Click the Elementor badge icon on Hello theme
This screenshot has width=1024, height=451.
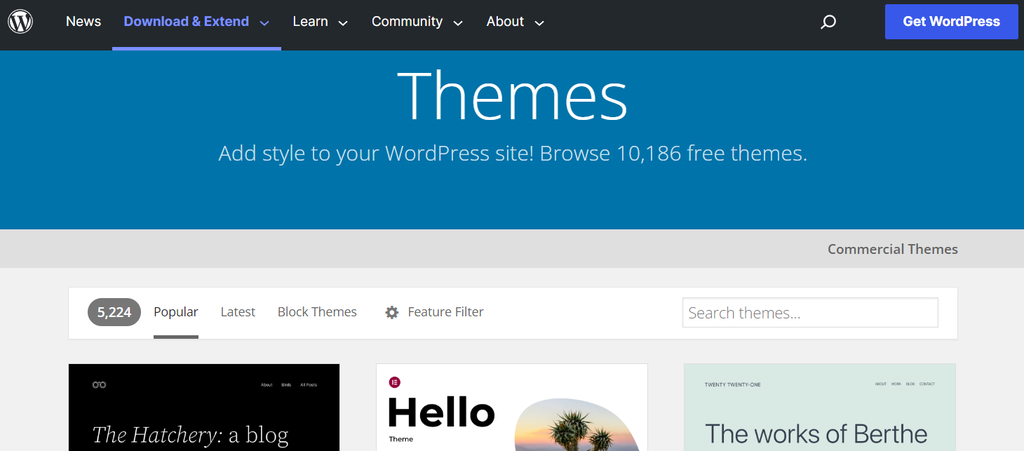pos(395,382)
